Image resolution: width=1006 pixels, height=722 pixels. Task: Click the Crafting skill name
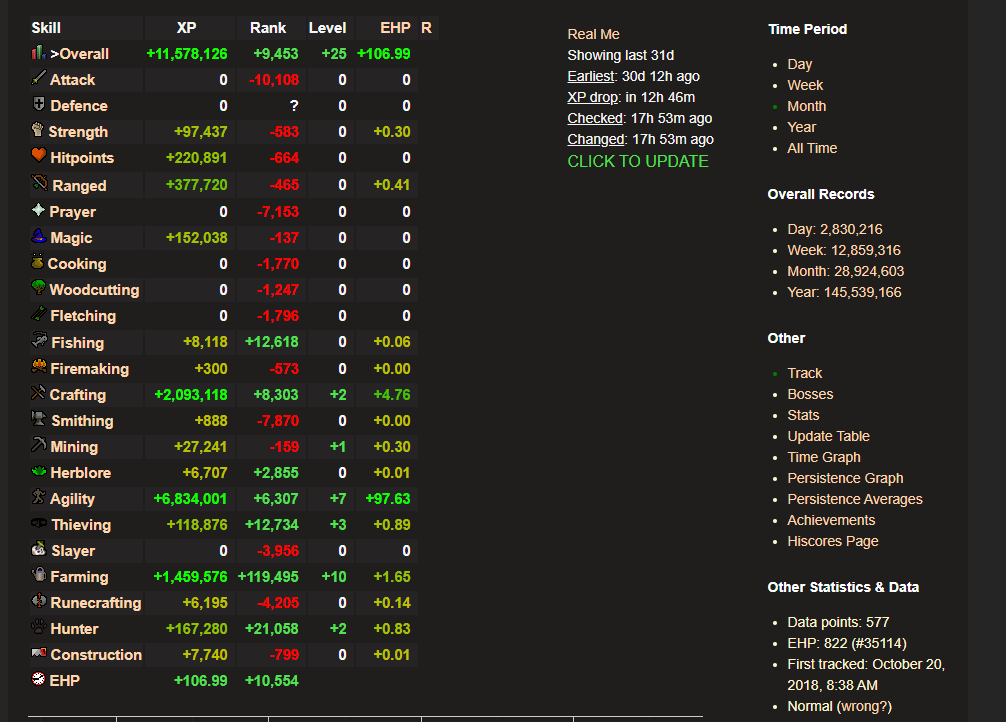click(x=78, y=395)
